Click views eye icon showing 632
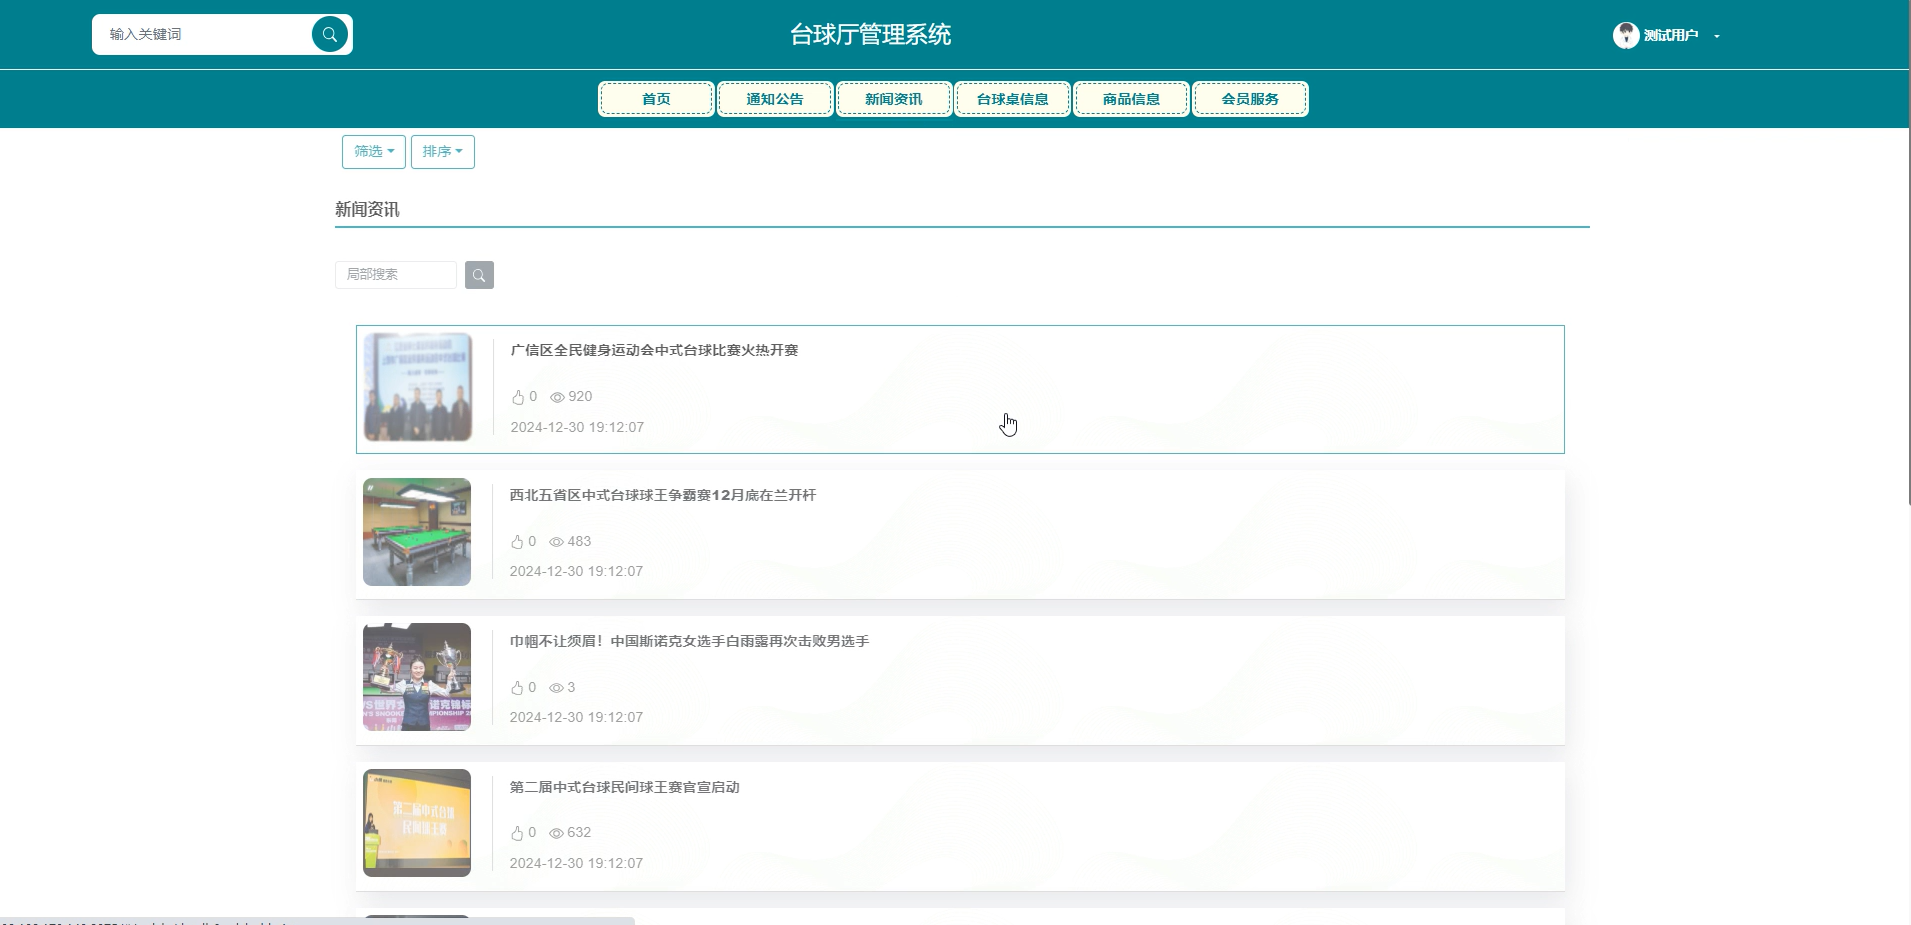The width and height of the screenshot is (1911, 925). (557, 833)
